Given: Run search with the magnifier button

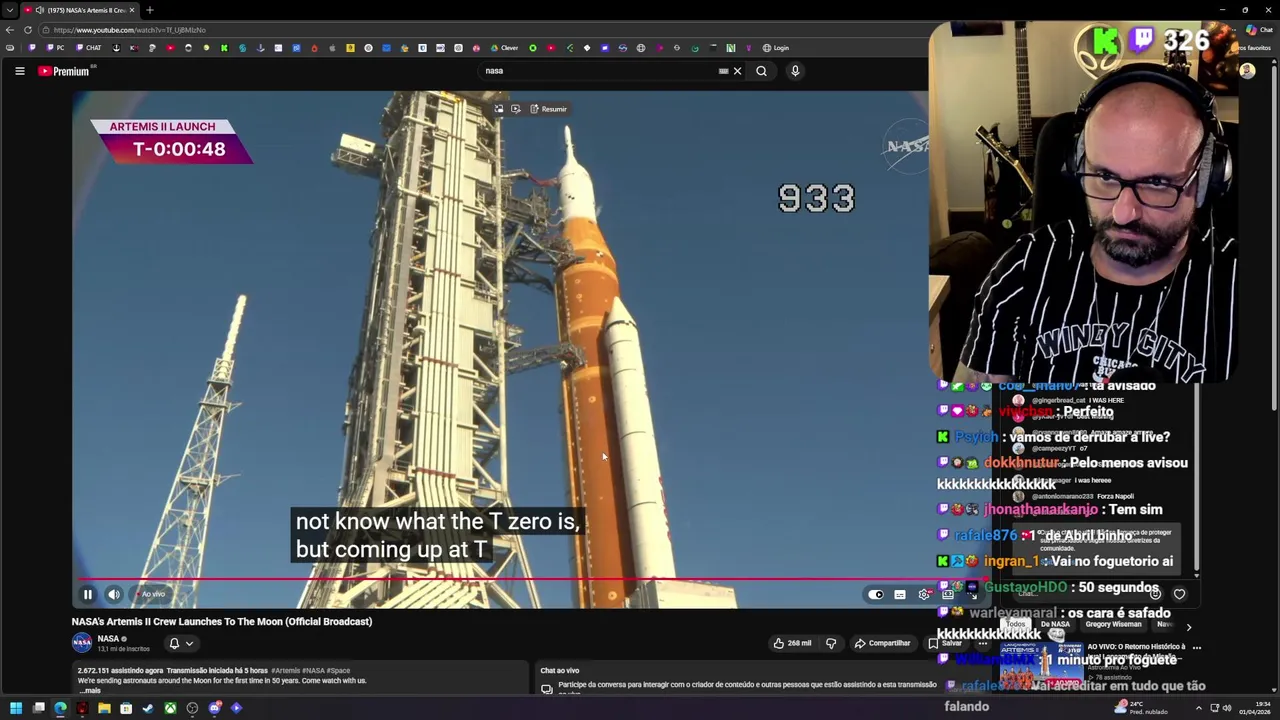Looking at the screenshot, I should (761, 71).
